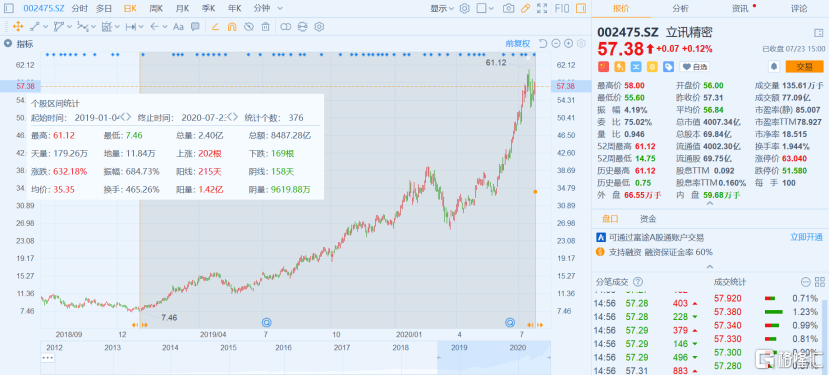Image resolution: width=830 pixels, height=376 pixels.
Task: Toggle hide drawings eye icon
Action: pos(249,26)
